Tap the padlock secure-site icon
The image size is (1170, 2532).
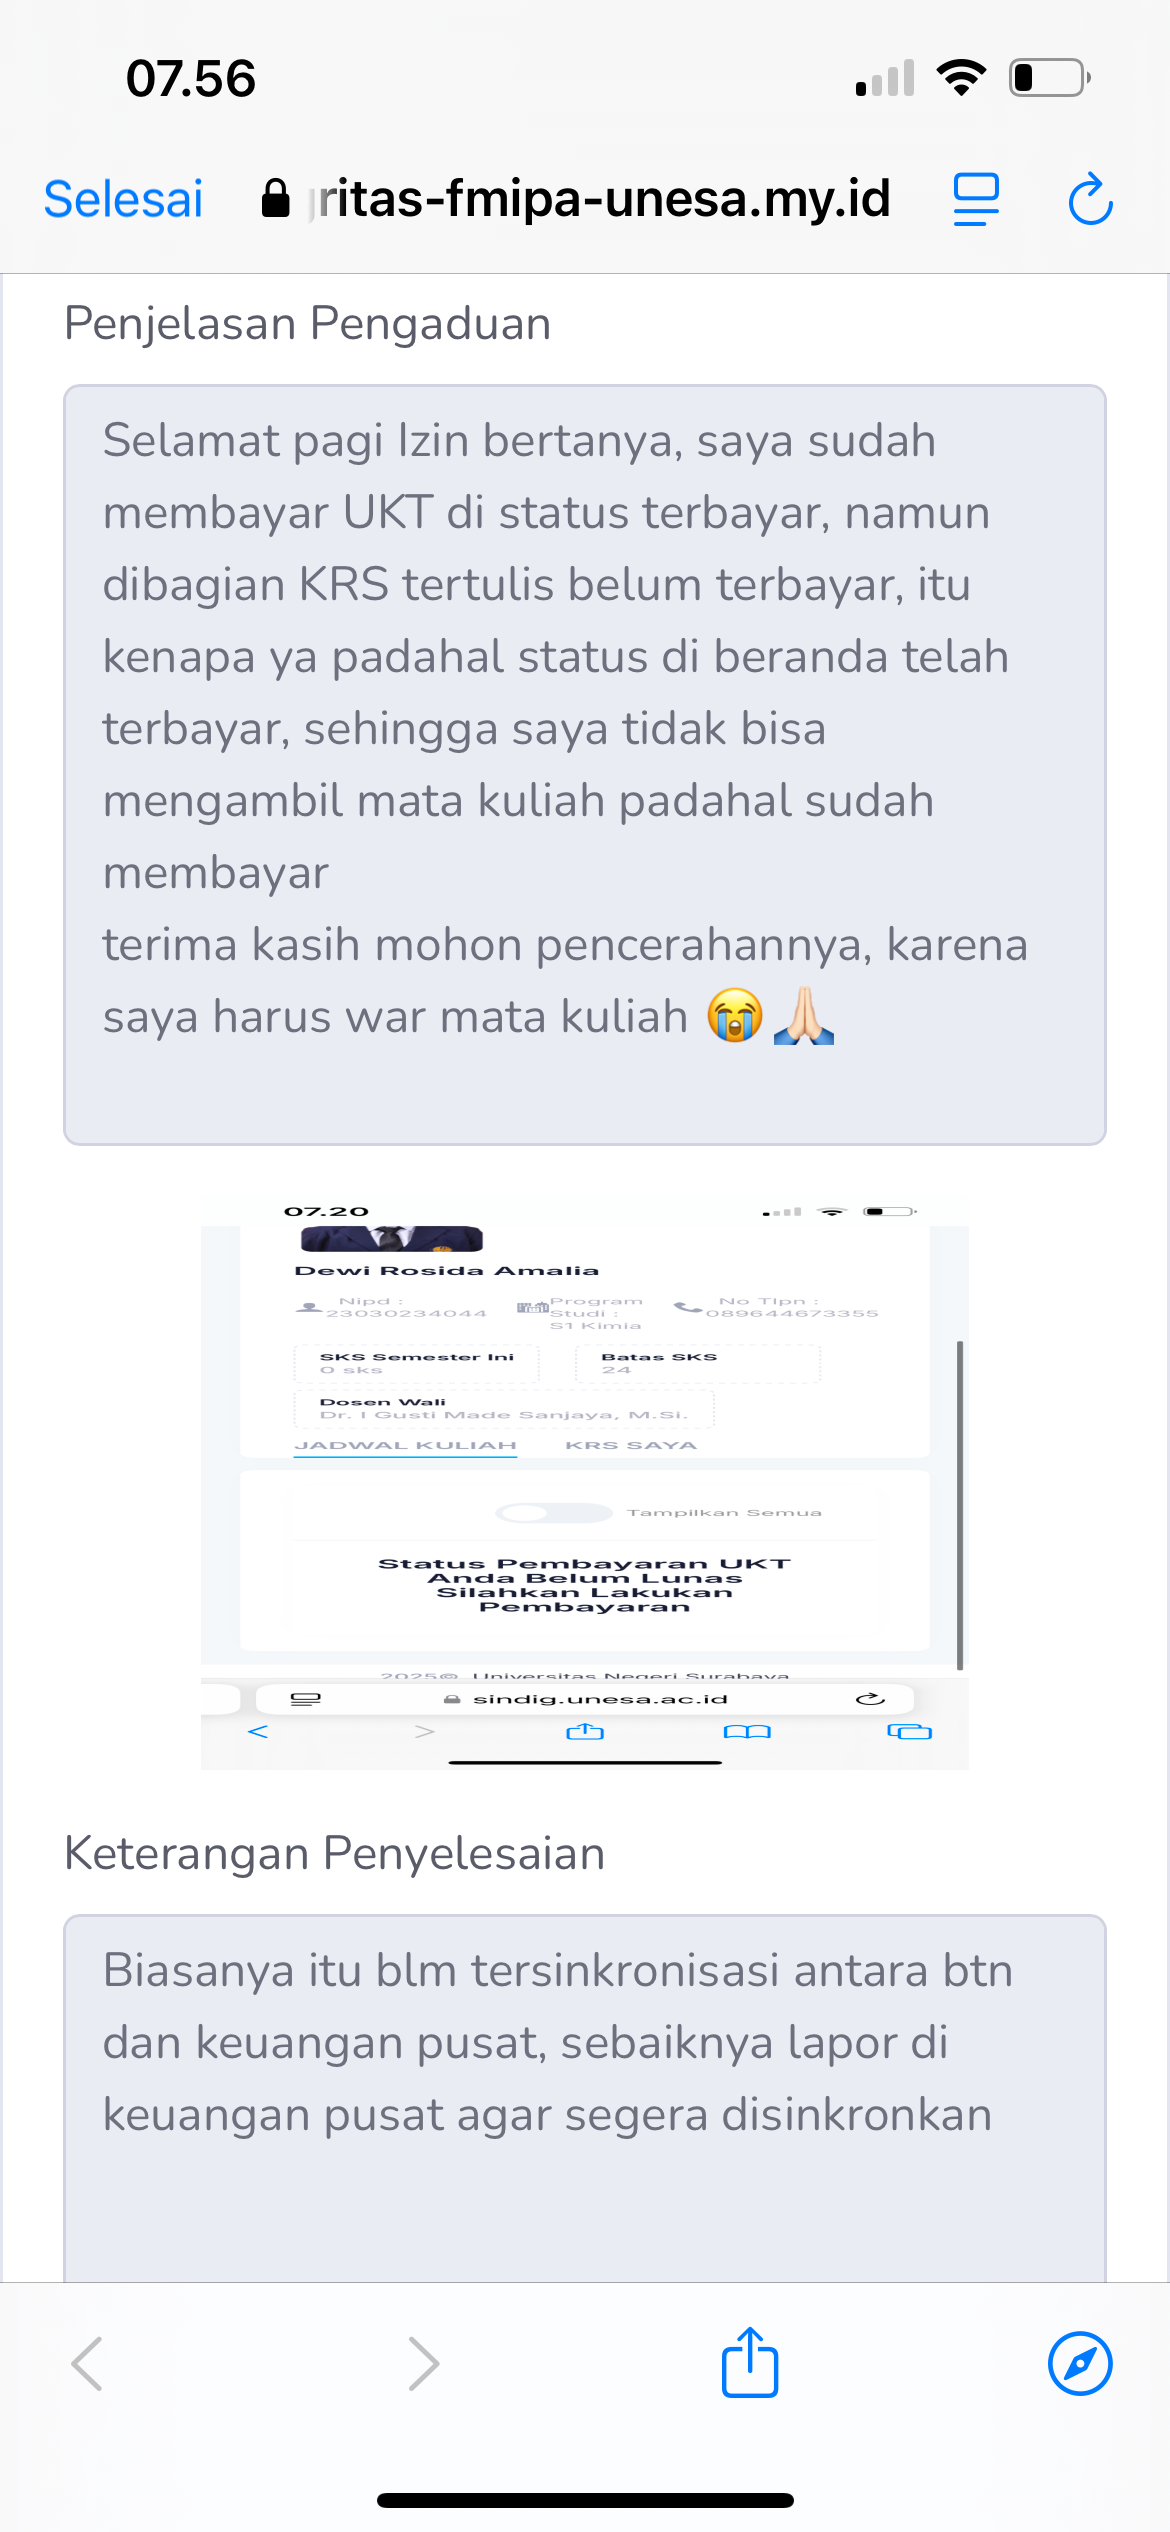click(275, 198)
